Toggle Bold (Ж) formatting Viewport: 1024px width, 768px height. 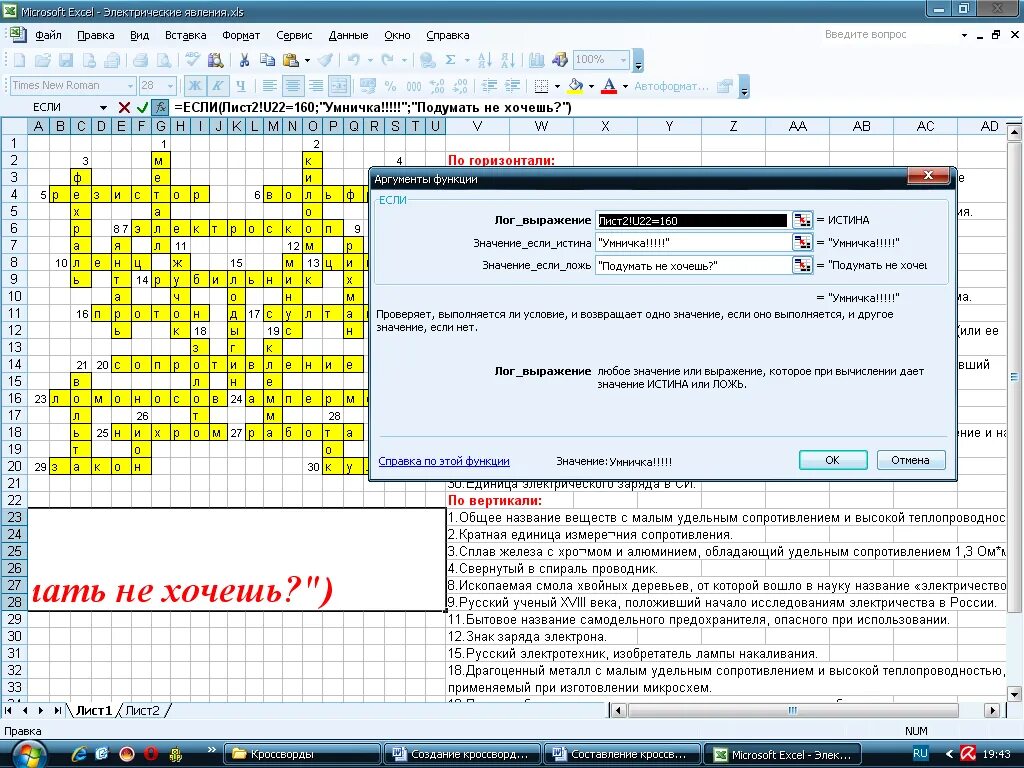pos(195,86)
